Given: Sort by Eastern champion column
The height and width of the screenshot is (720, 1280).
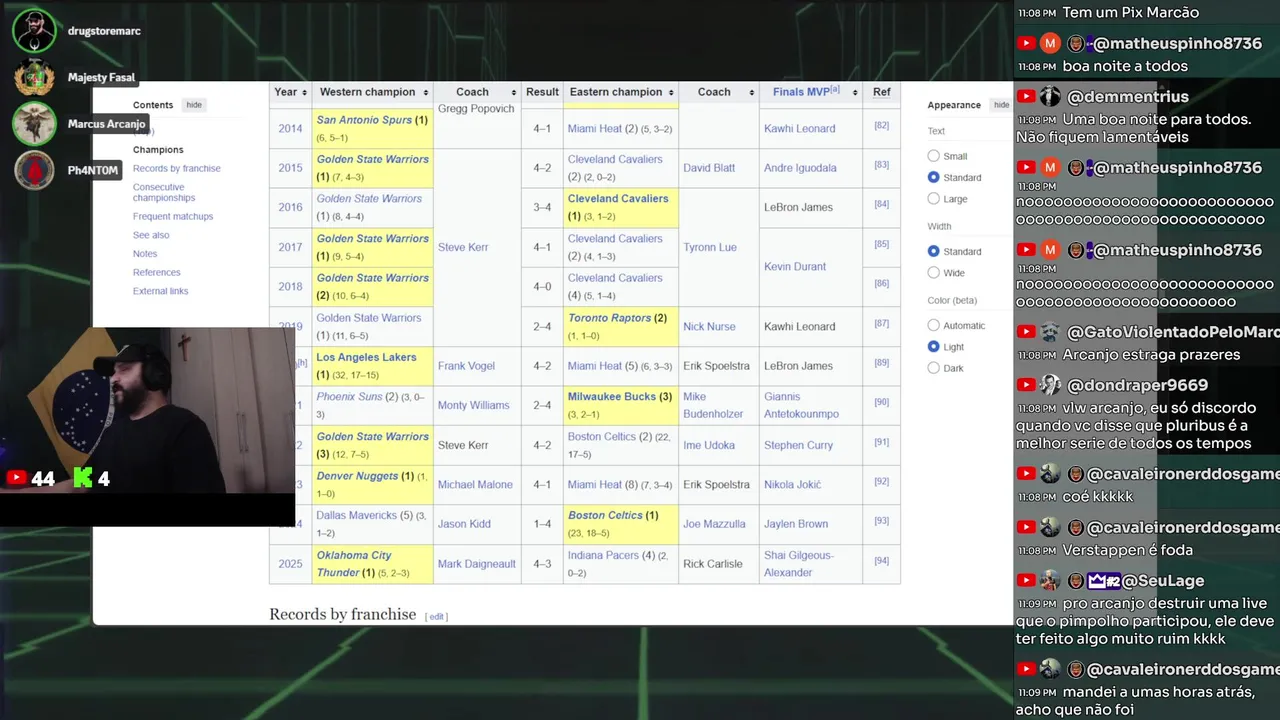Looking at the screenshot, I should click(x=621, y=92).
